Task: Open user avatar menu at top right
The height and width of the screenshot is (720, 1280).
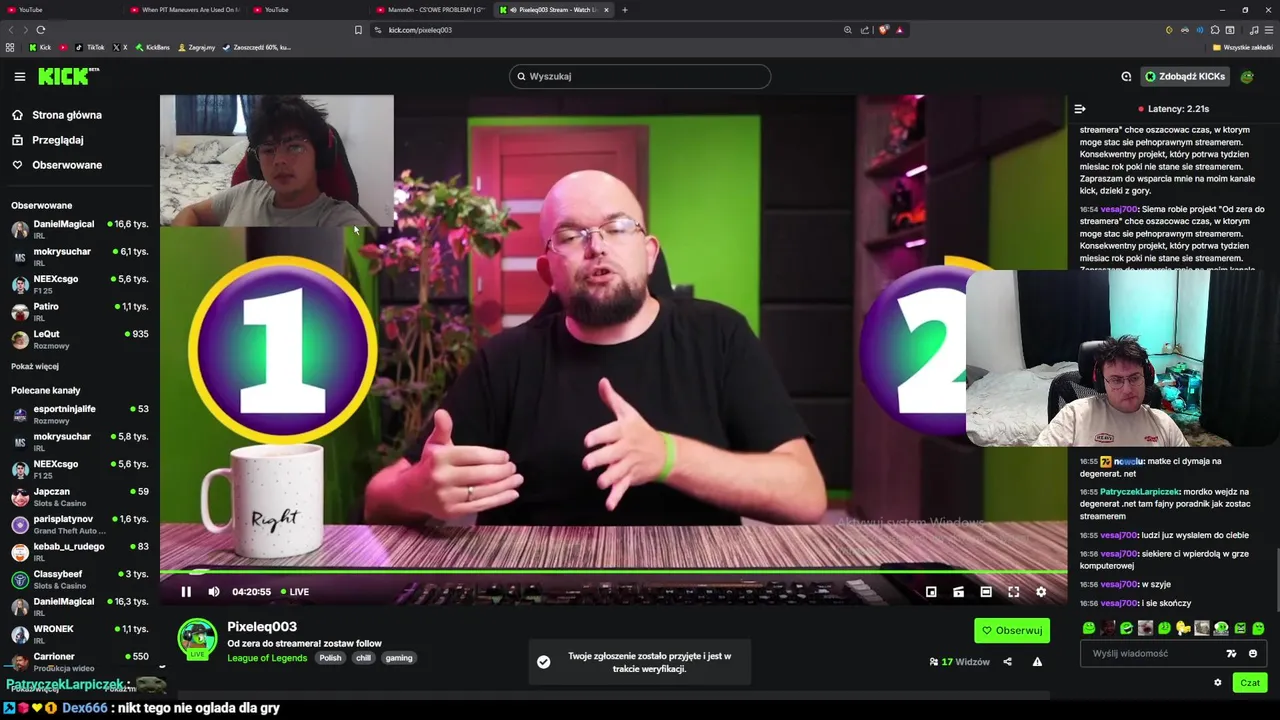Action: (1247, 76)
